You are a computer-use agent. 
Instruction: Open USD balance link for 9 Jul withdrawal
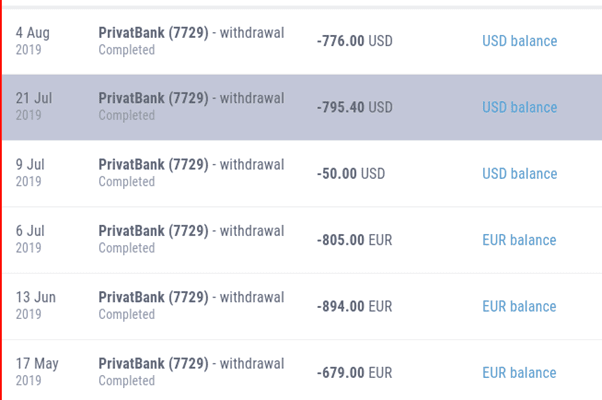(519, 174)
